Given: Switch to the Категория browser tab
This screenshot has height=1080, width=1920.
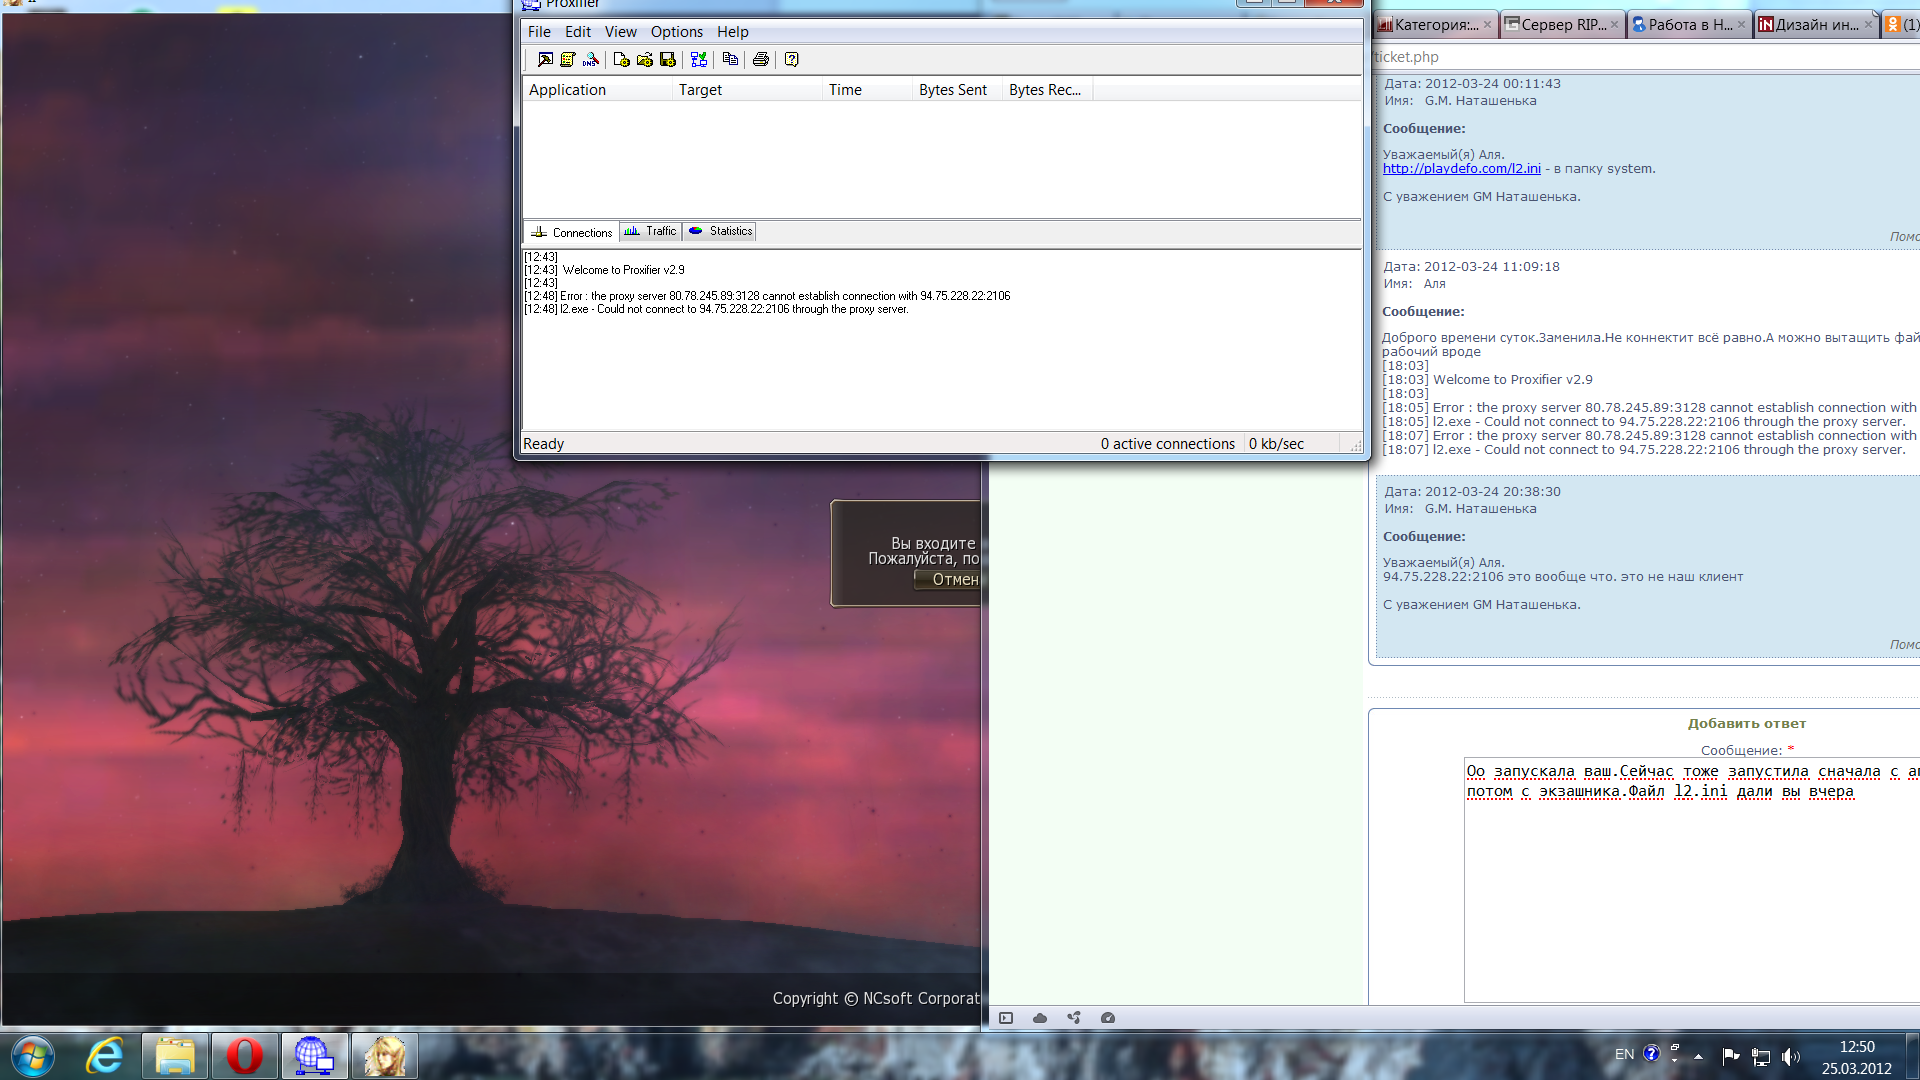Looking at the screenshot, I should pyautogui.click(x=1436, y=25).
